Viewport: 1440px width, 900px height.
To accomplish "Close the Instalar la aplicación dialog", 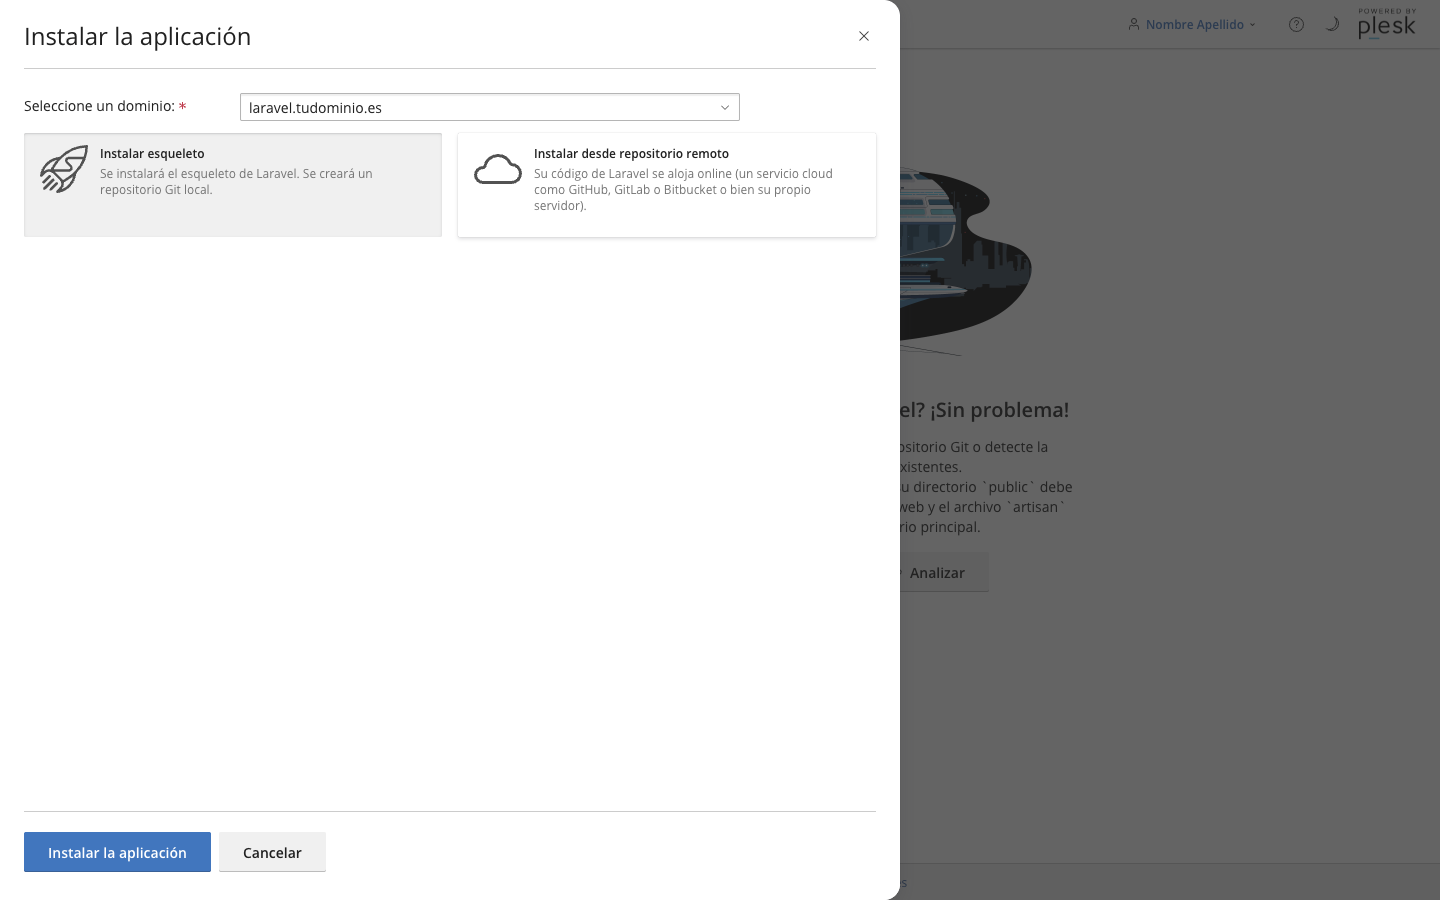I will 864,36.
